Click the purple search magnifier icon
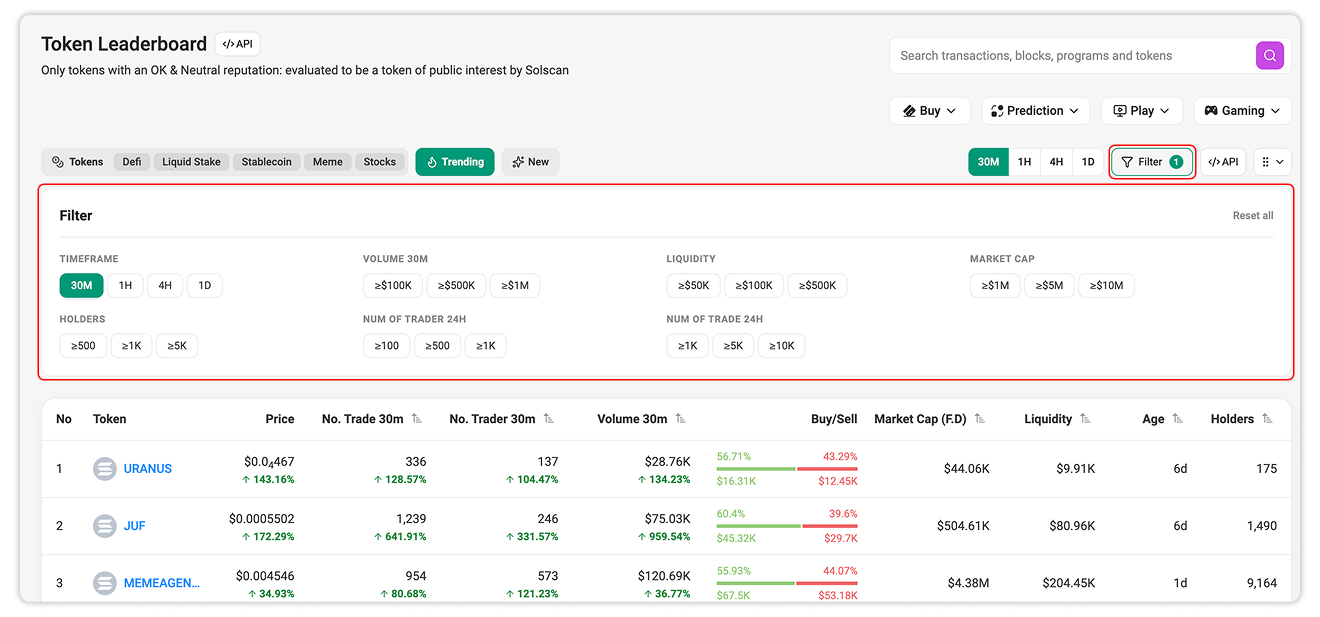 point(1269,56)
